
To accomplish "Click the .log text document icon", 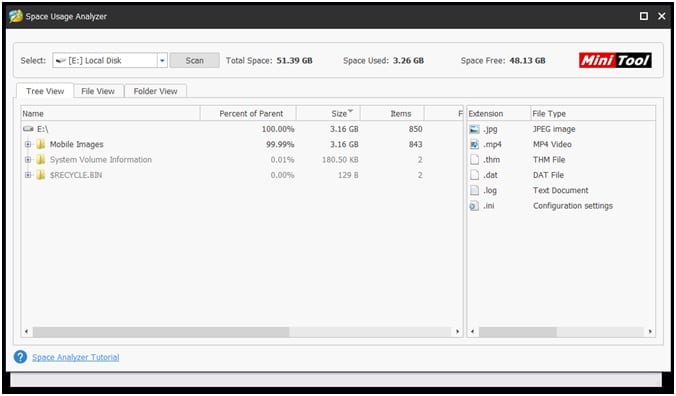I will tap(474, 190).
